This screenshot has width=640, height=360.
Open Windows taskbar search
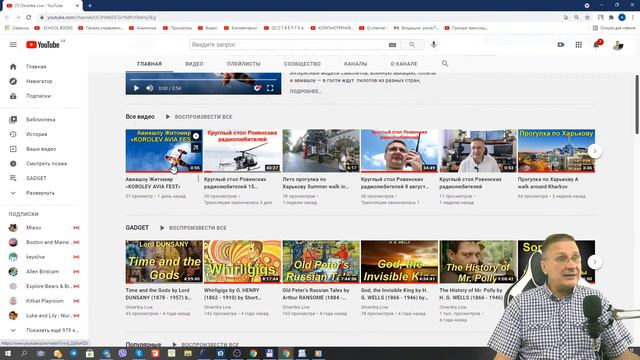click(x=24, y=353)
